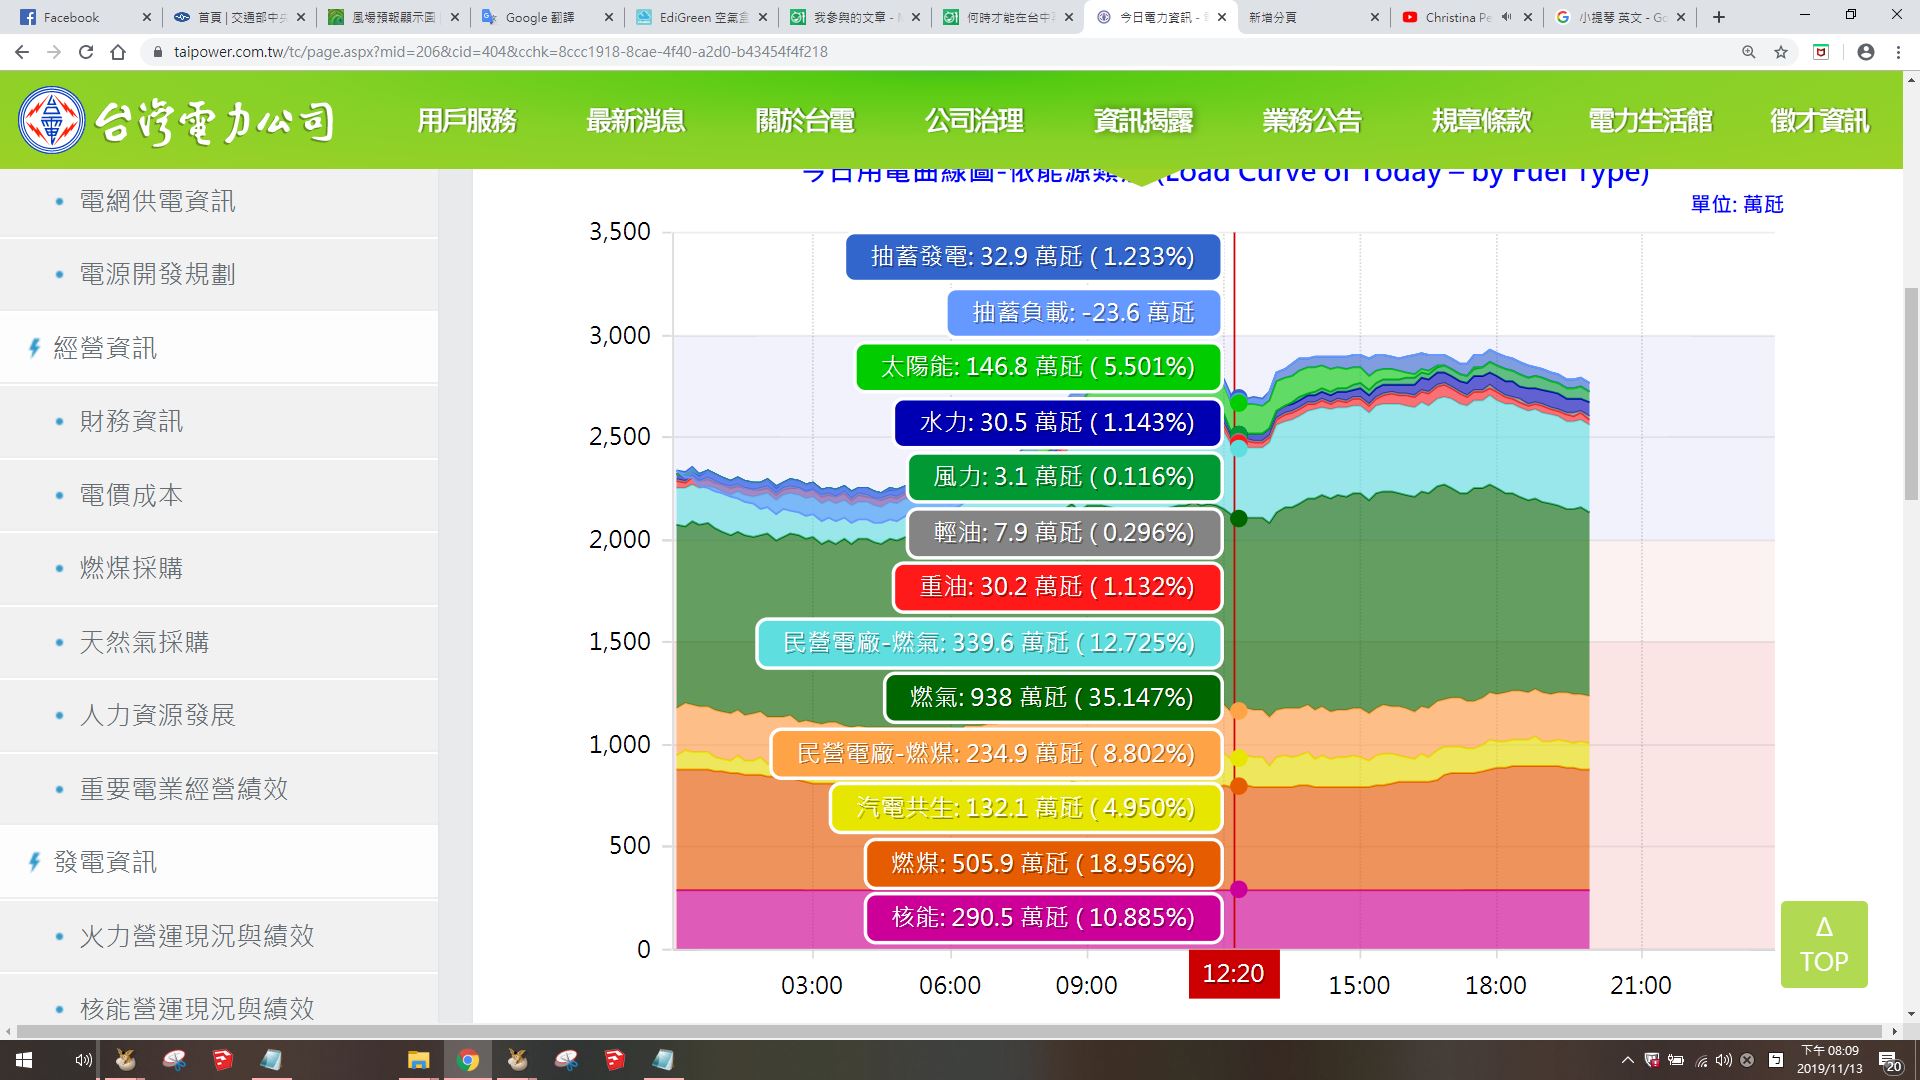Close the 新增分頁 tab
This screenshot has height=1080, width=1920.
click(1374, 17)
